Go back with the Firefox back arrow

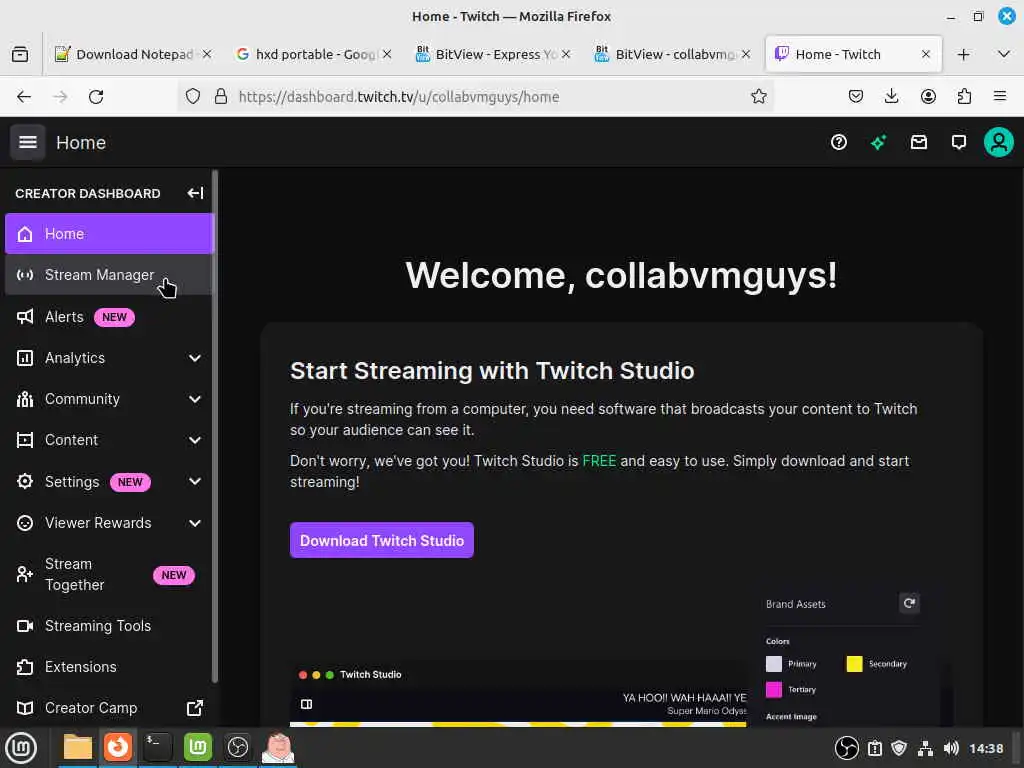coord(24,97)
